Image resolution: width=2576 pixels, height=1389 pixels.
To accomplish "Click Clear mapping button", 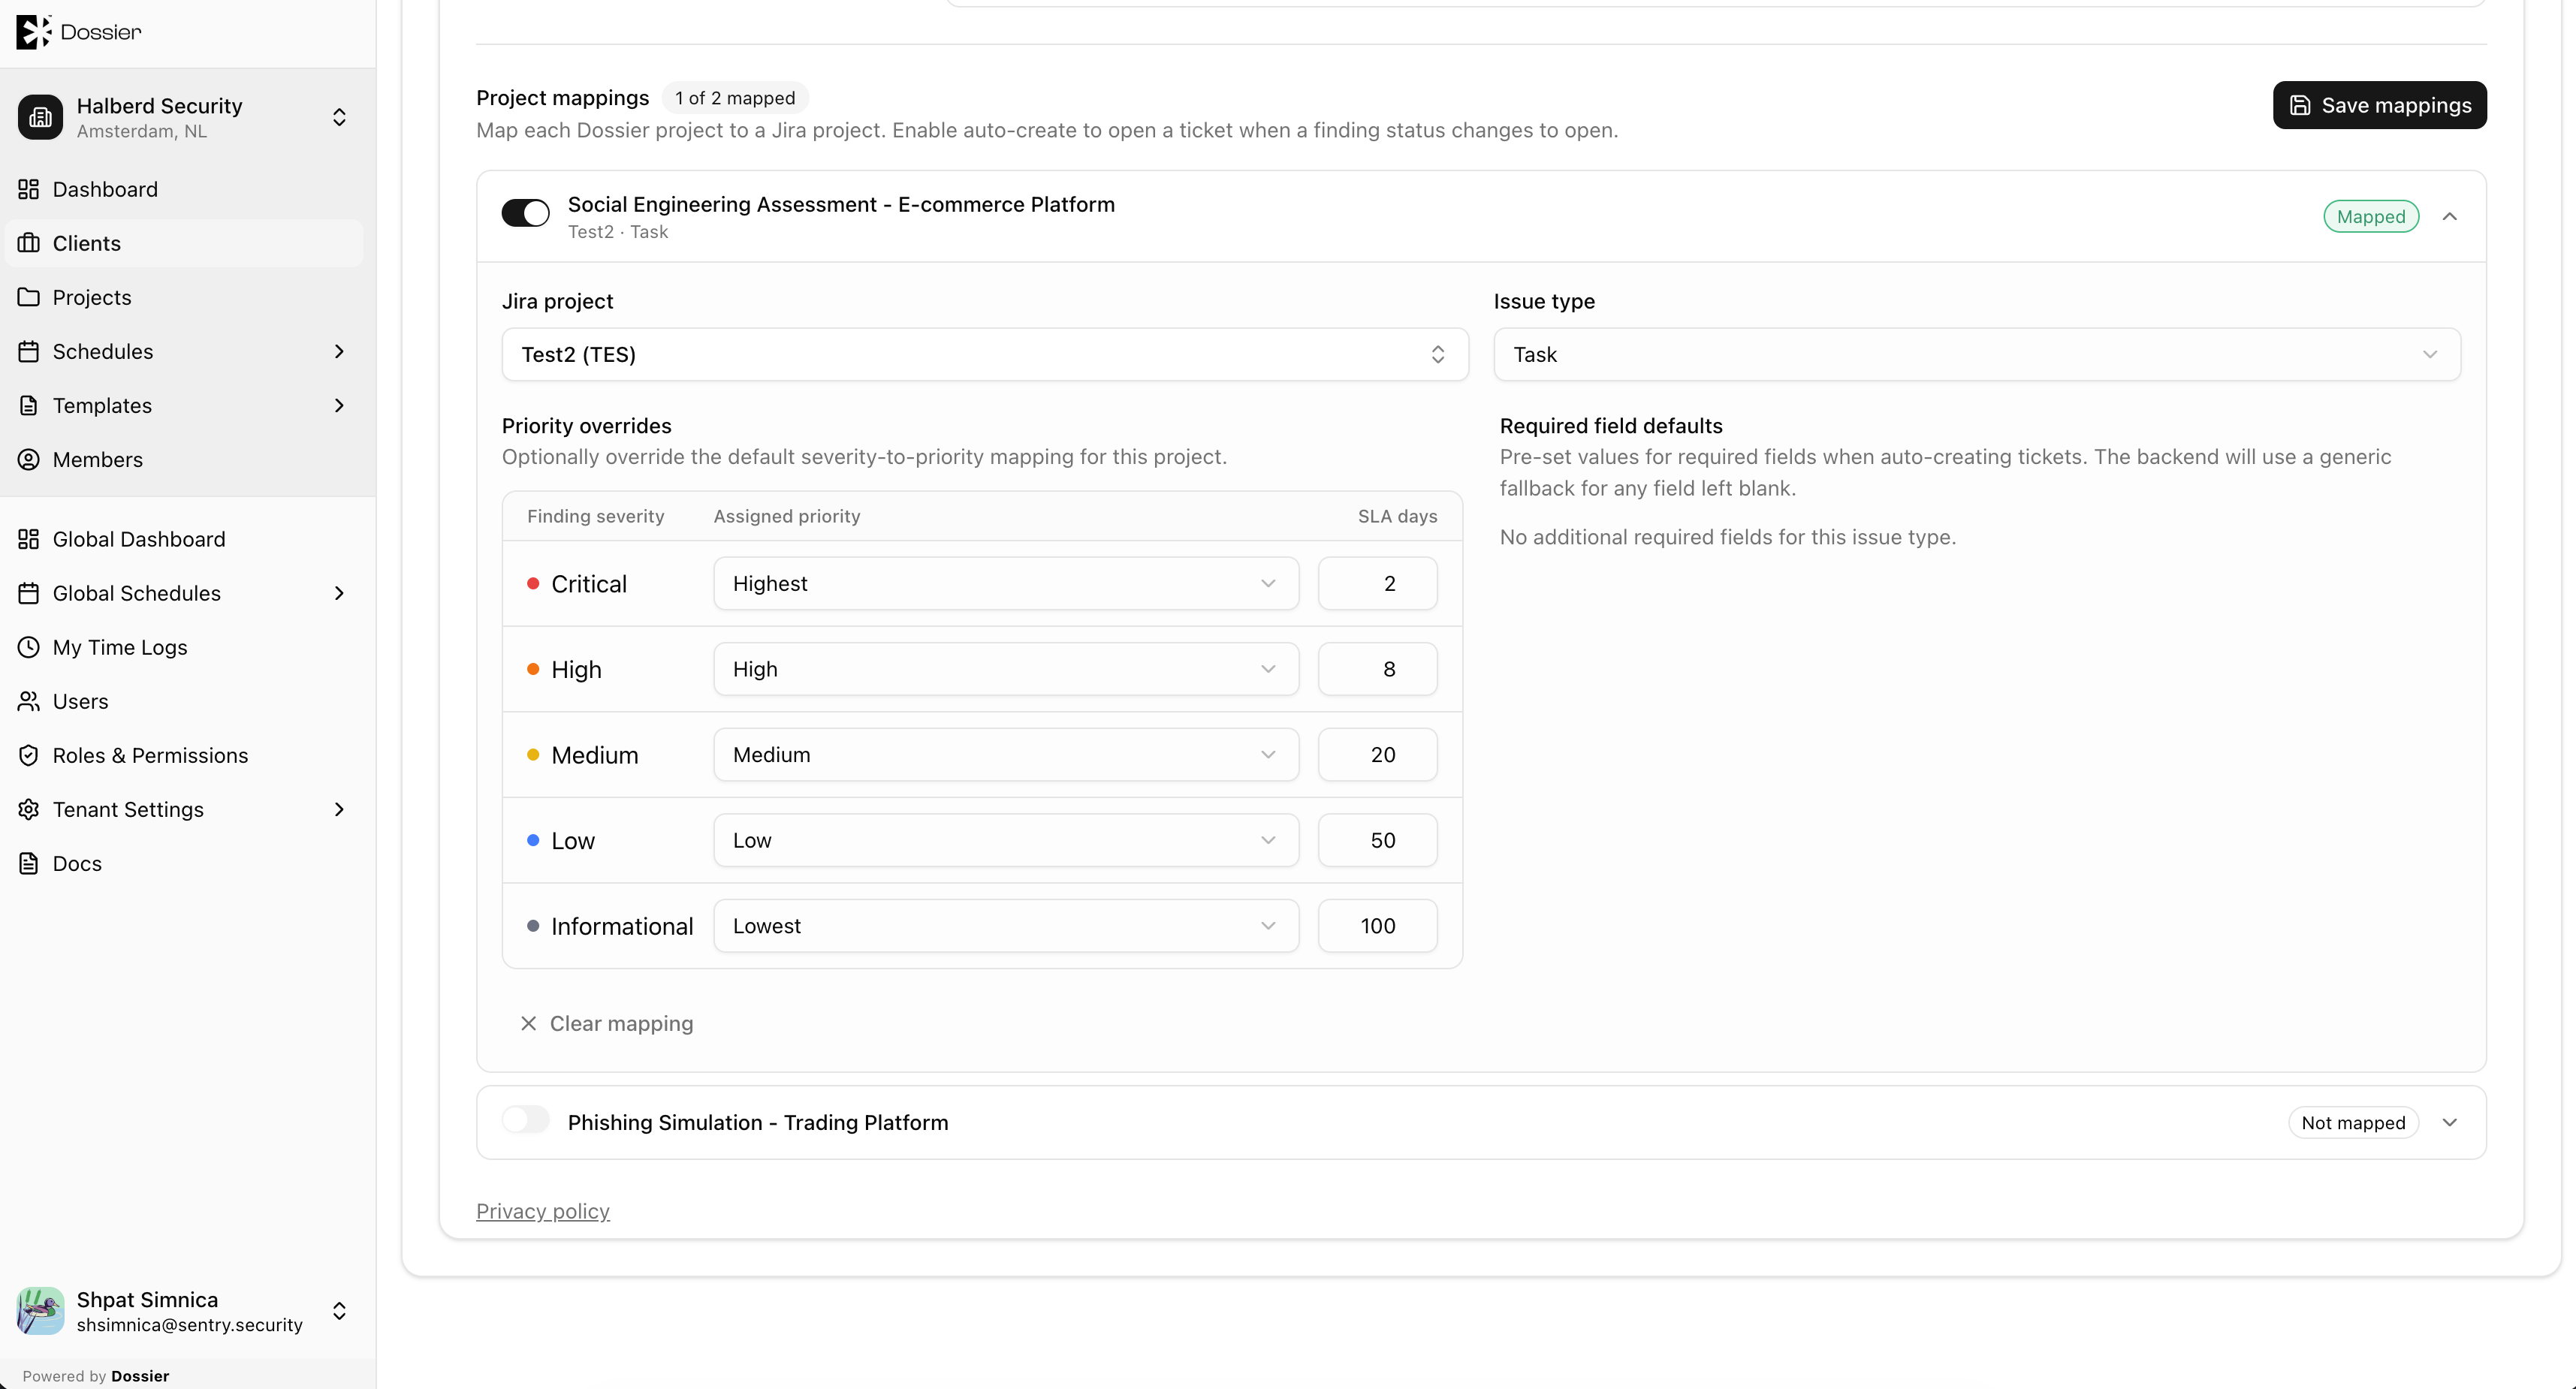I will tap(607, 1023).
